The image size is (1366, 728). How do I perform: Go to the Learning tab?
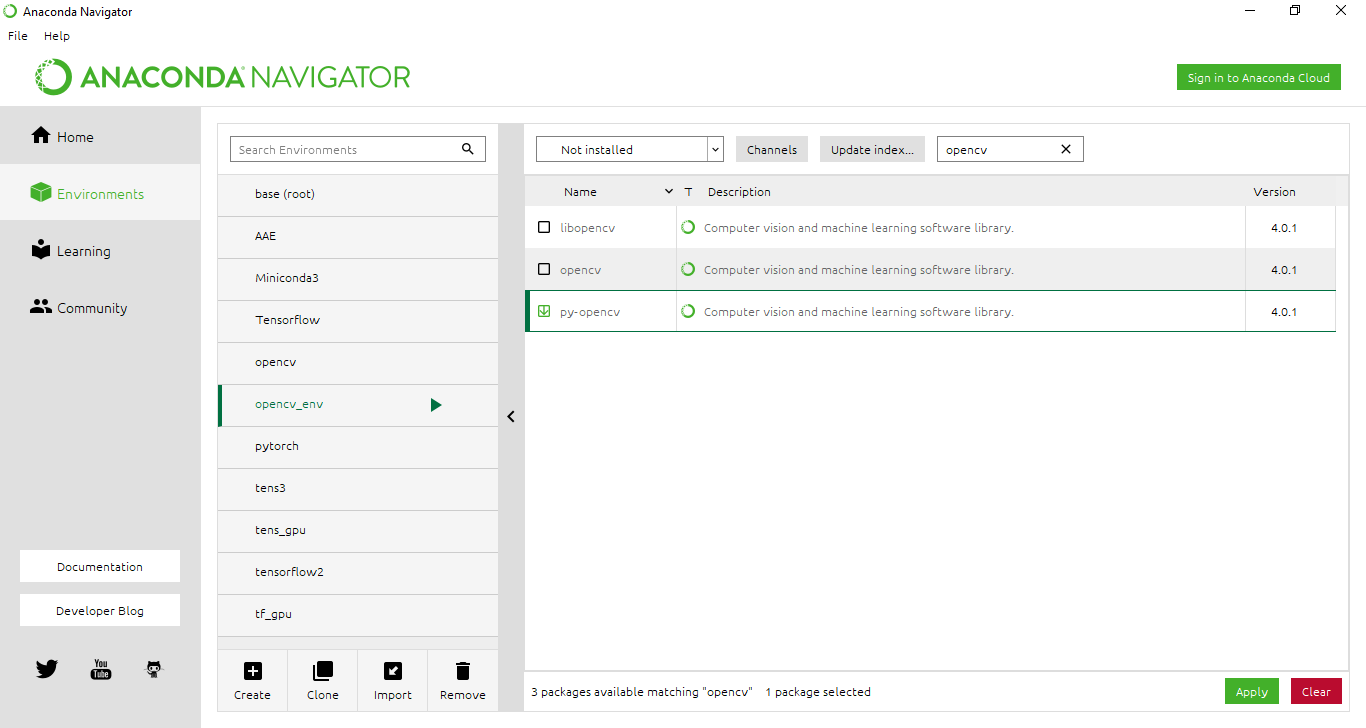tap(83, 251)
